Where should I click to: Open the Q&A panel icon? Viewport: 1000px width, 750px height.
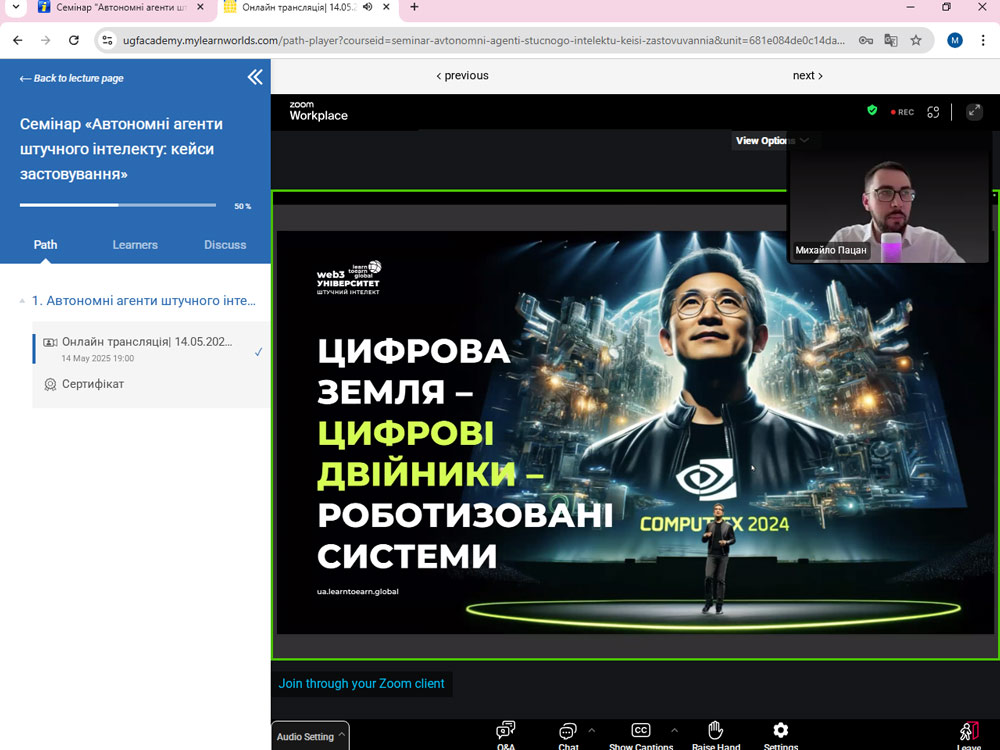506,731
